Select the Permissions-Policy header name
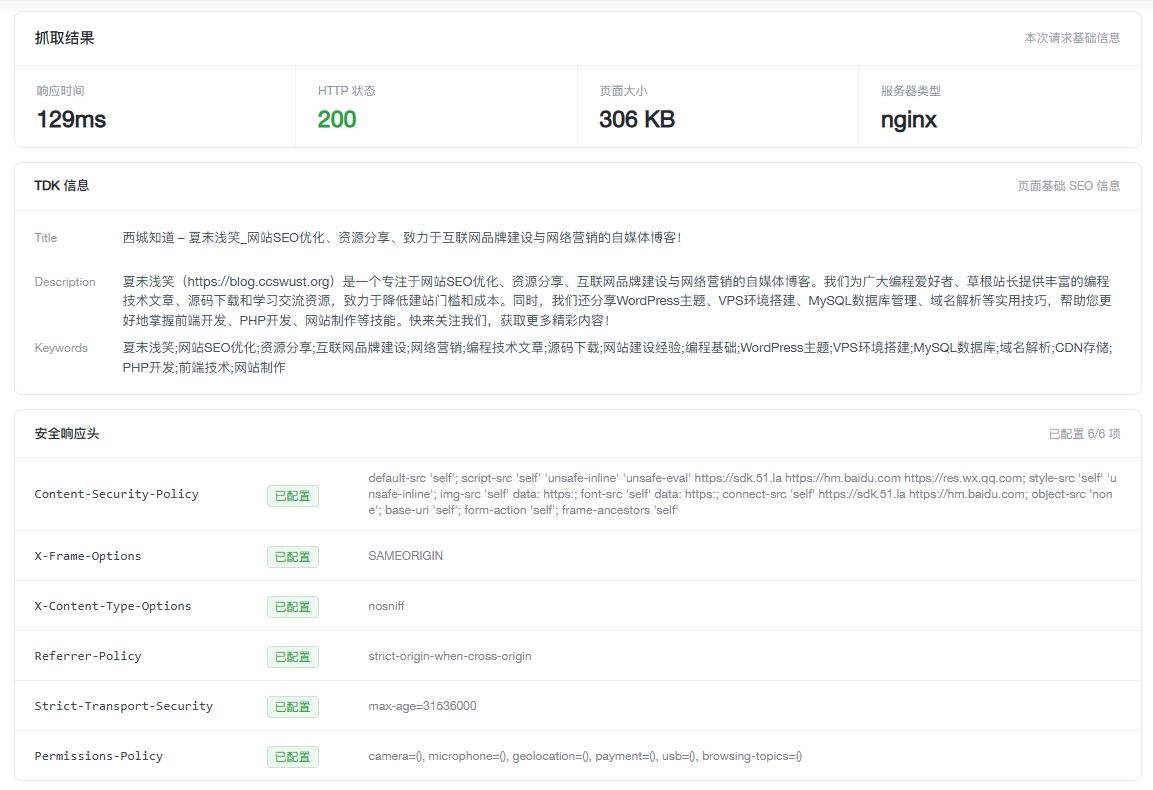 click(99, 756)
